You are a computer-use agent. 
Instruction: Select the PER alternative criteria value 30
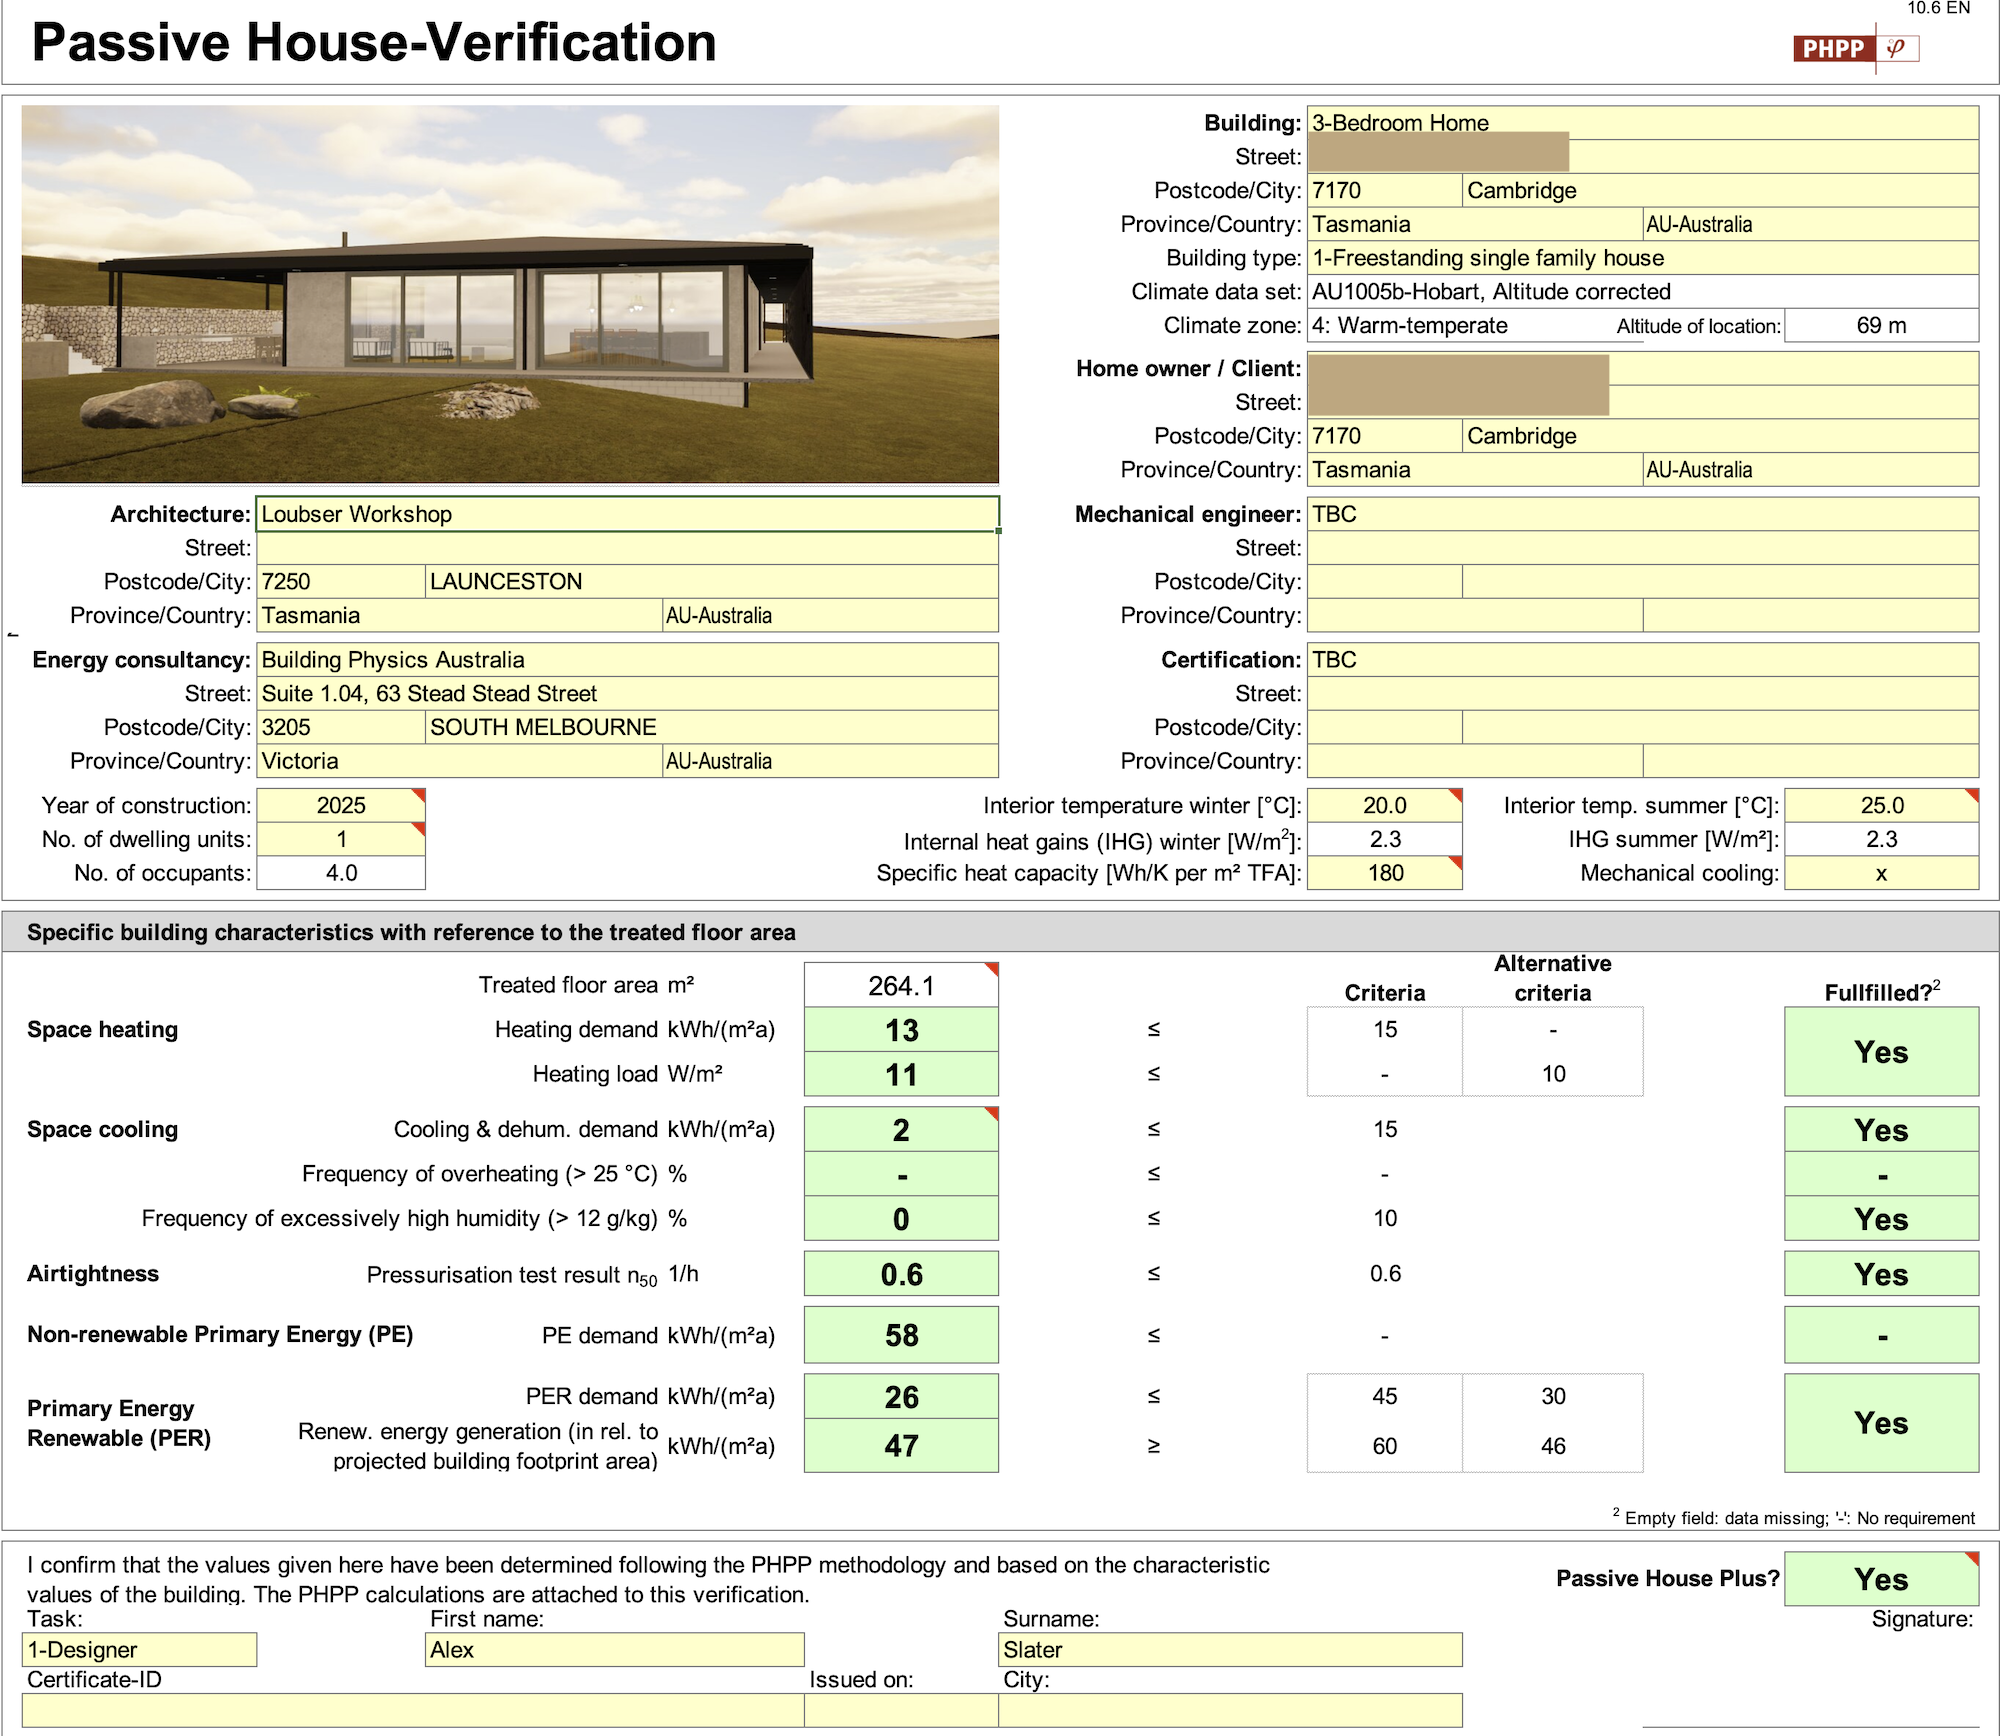point(1553,1397)
